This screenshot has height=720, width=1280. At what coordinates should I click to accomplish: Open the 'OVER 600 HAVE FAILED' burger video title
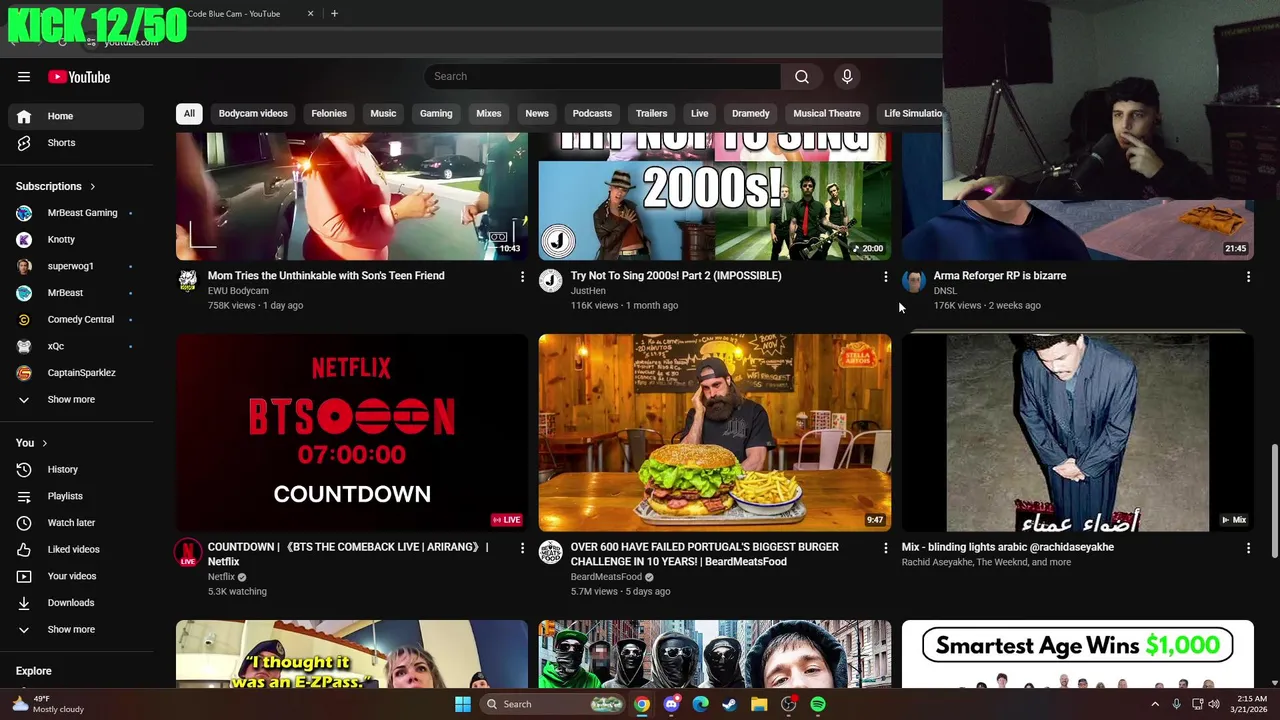(705, 554)
